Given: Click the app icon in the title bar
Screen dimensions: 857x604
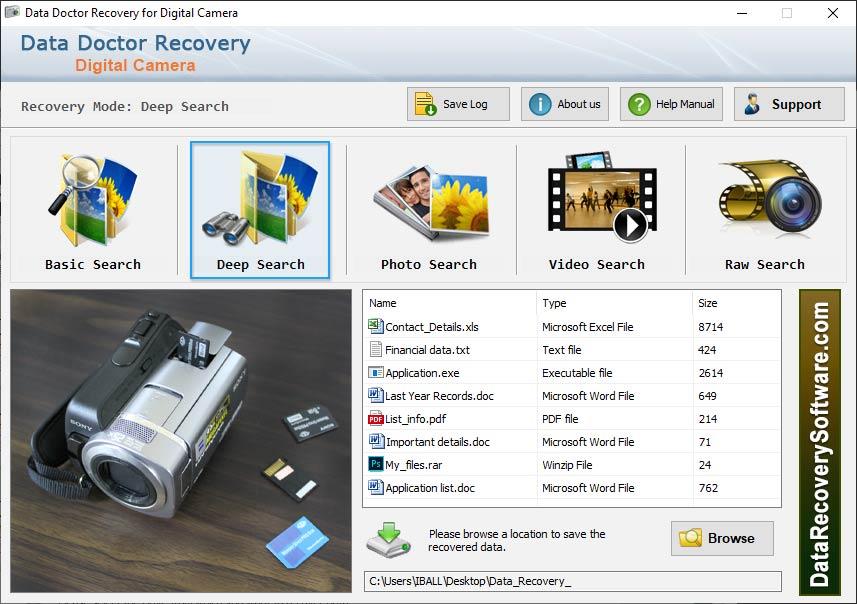Looking at the screenshot, I should tap(12, 12).
